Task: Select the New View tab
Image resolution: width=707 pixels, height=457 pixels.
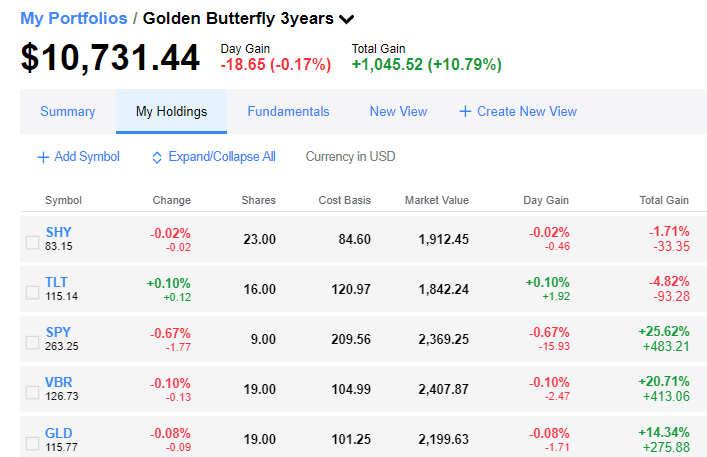Action: point(398,112)
